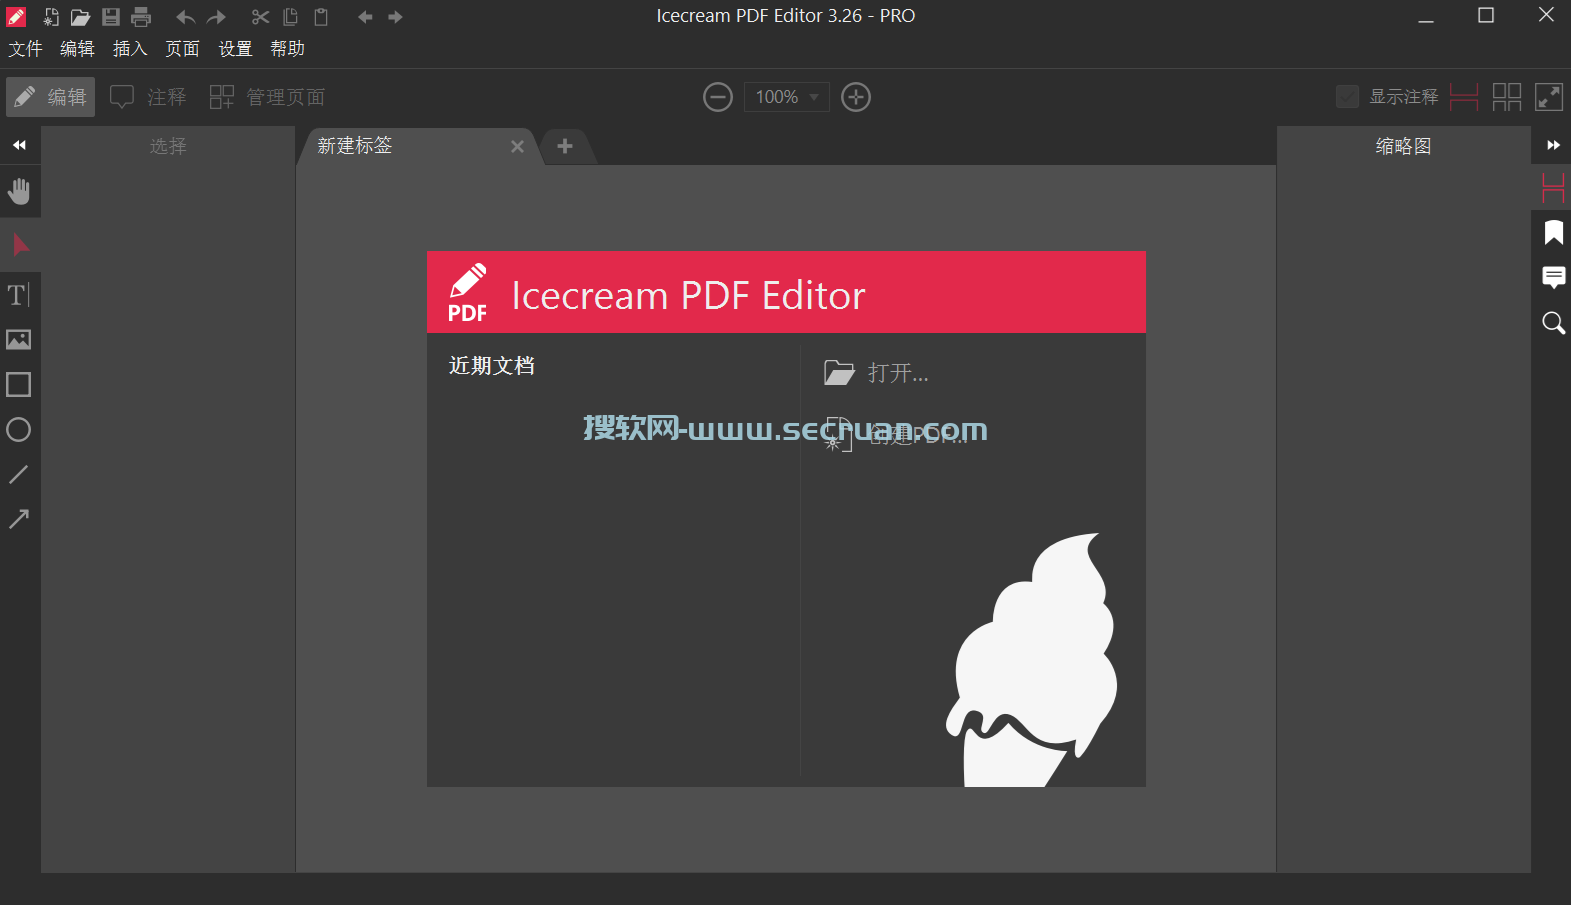1571x905 pixels.
Task: Switch to 注释 mode button
Action: click(x=148, y=97)
